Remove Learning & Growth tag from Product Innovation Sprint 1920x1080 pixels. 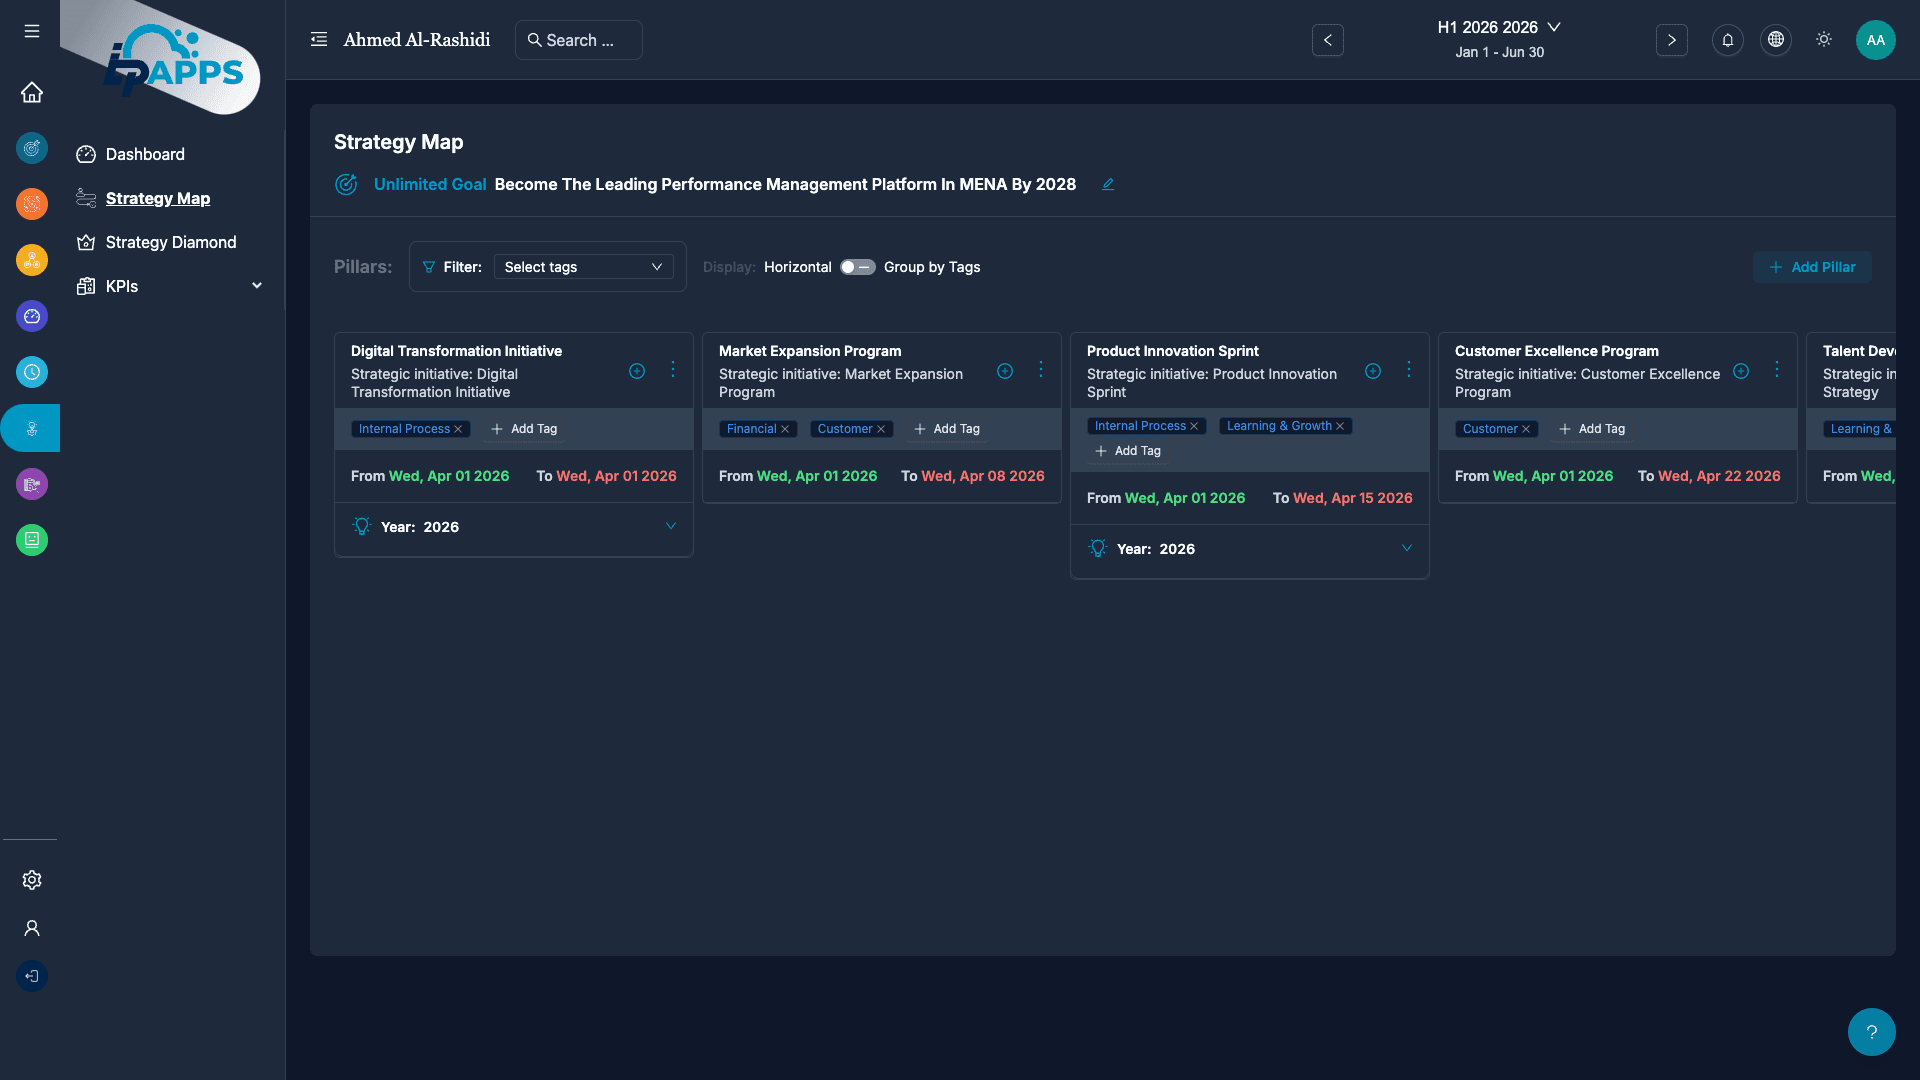tap(1340, 426)
